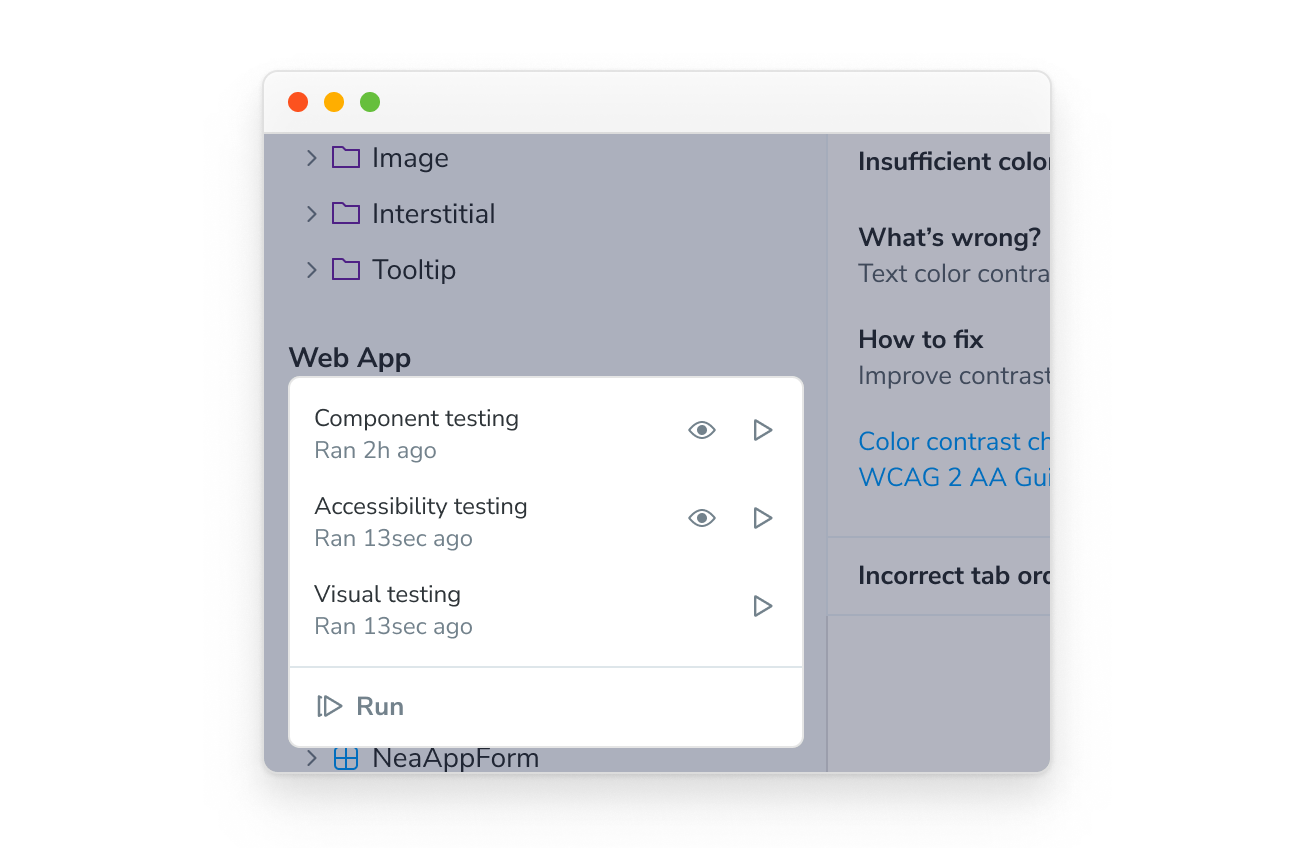The height and width of the screenshot is (848, 1314).
Task: Toggle visibility of Component testing results
Action: click(x=701, y=430)
